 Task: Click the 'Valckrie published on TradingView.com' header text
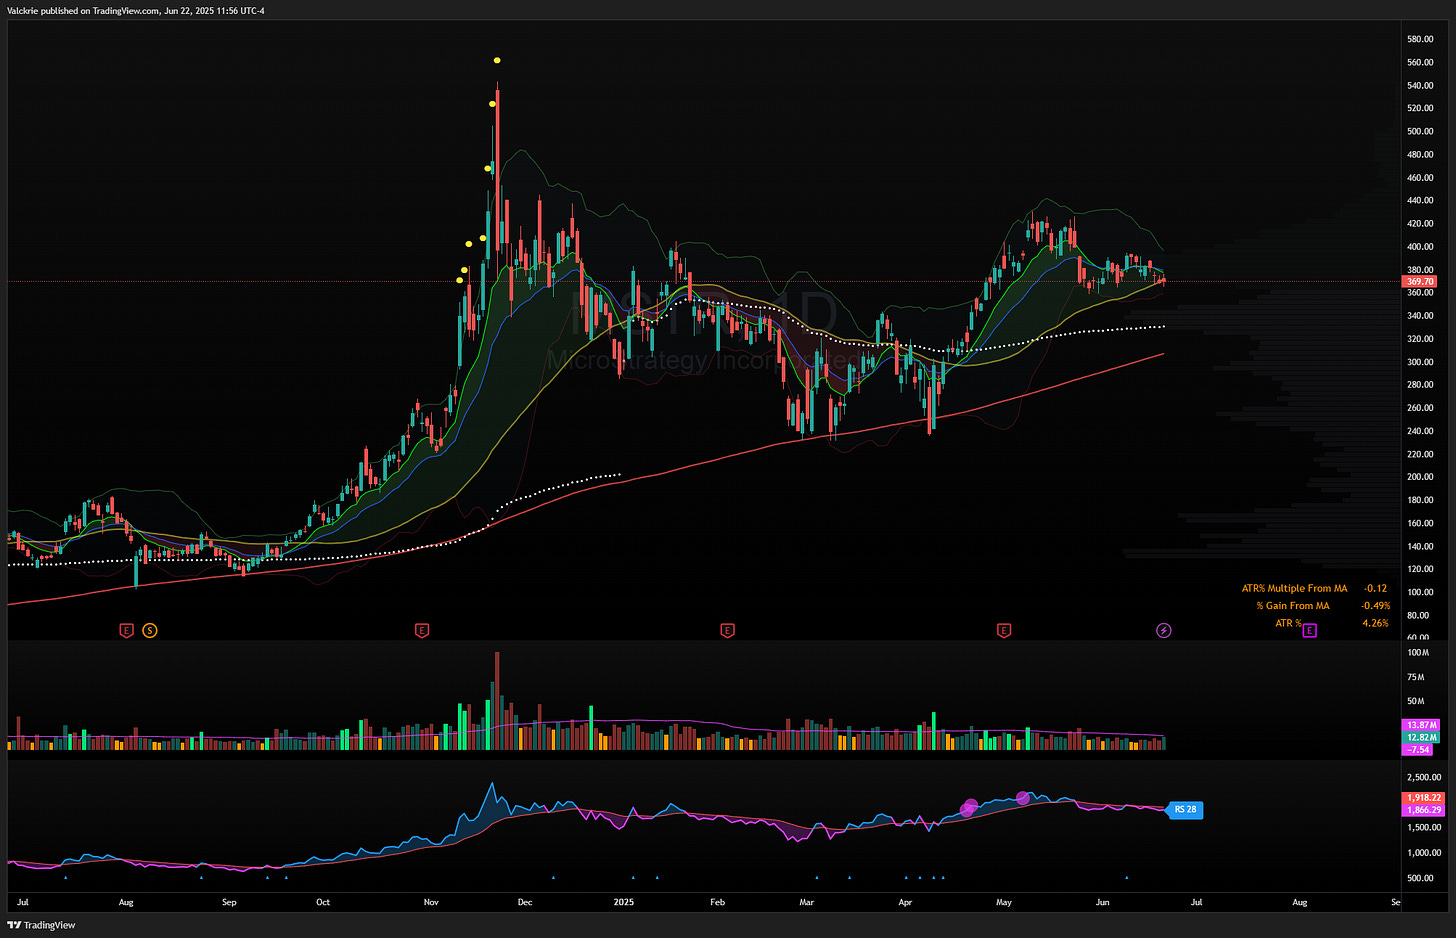pos(83,11)
